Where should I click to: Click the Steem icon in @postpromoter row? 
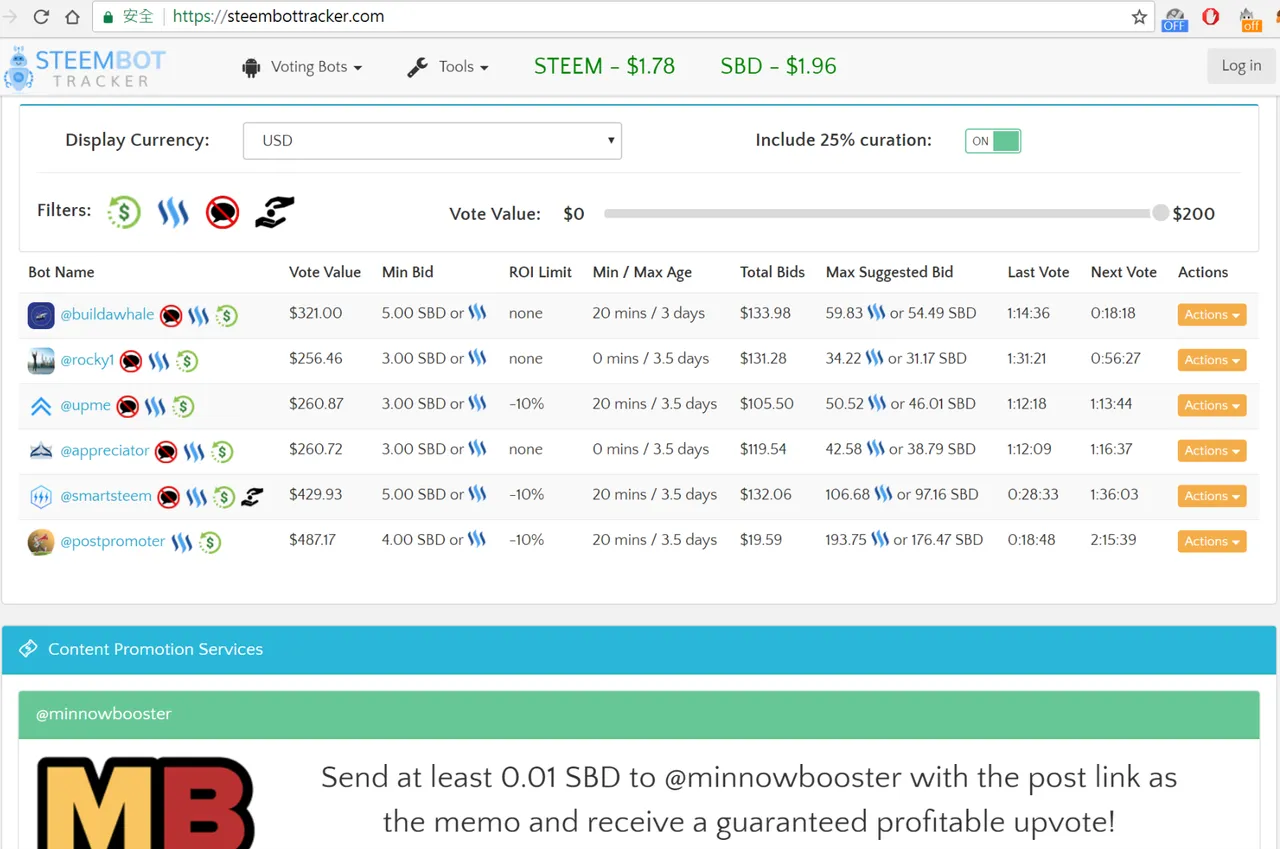(181, 543)
